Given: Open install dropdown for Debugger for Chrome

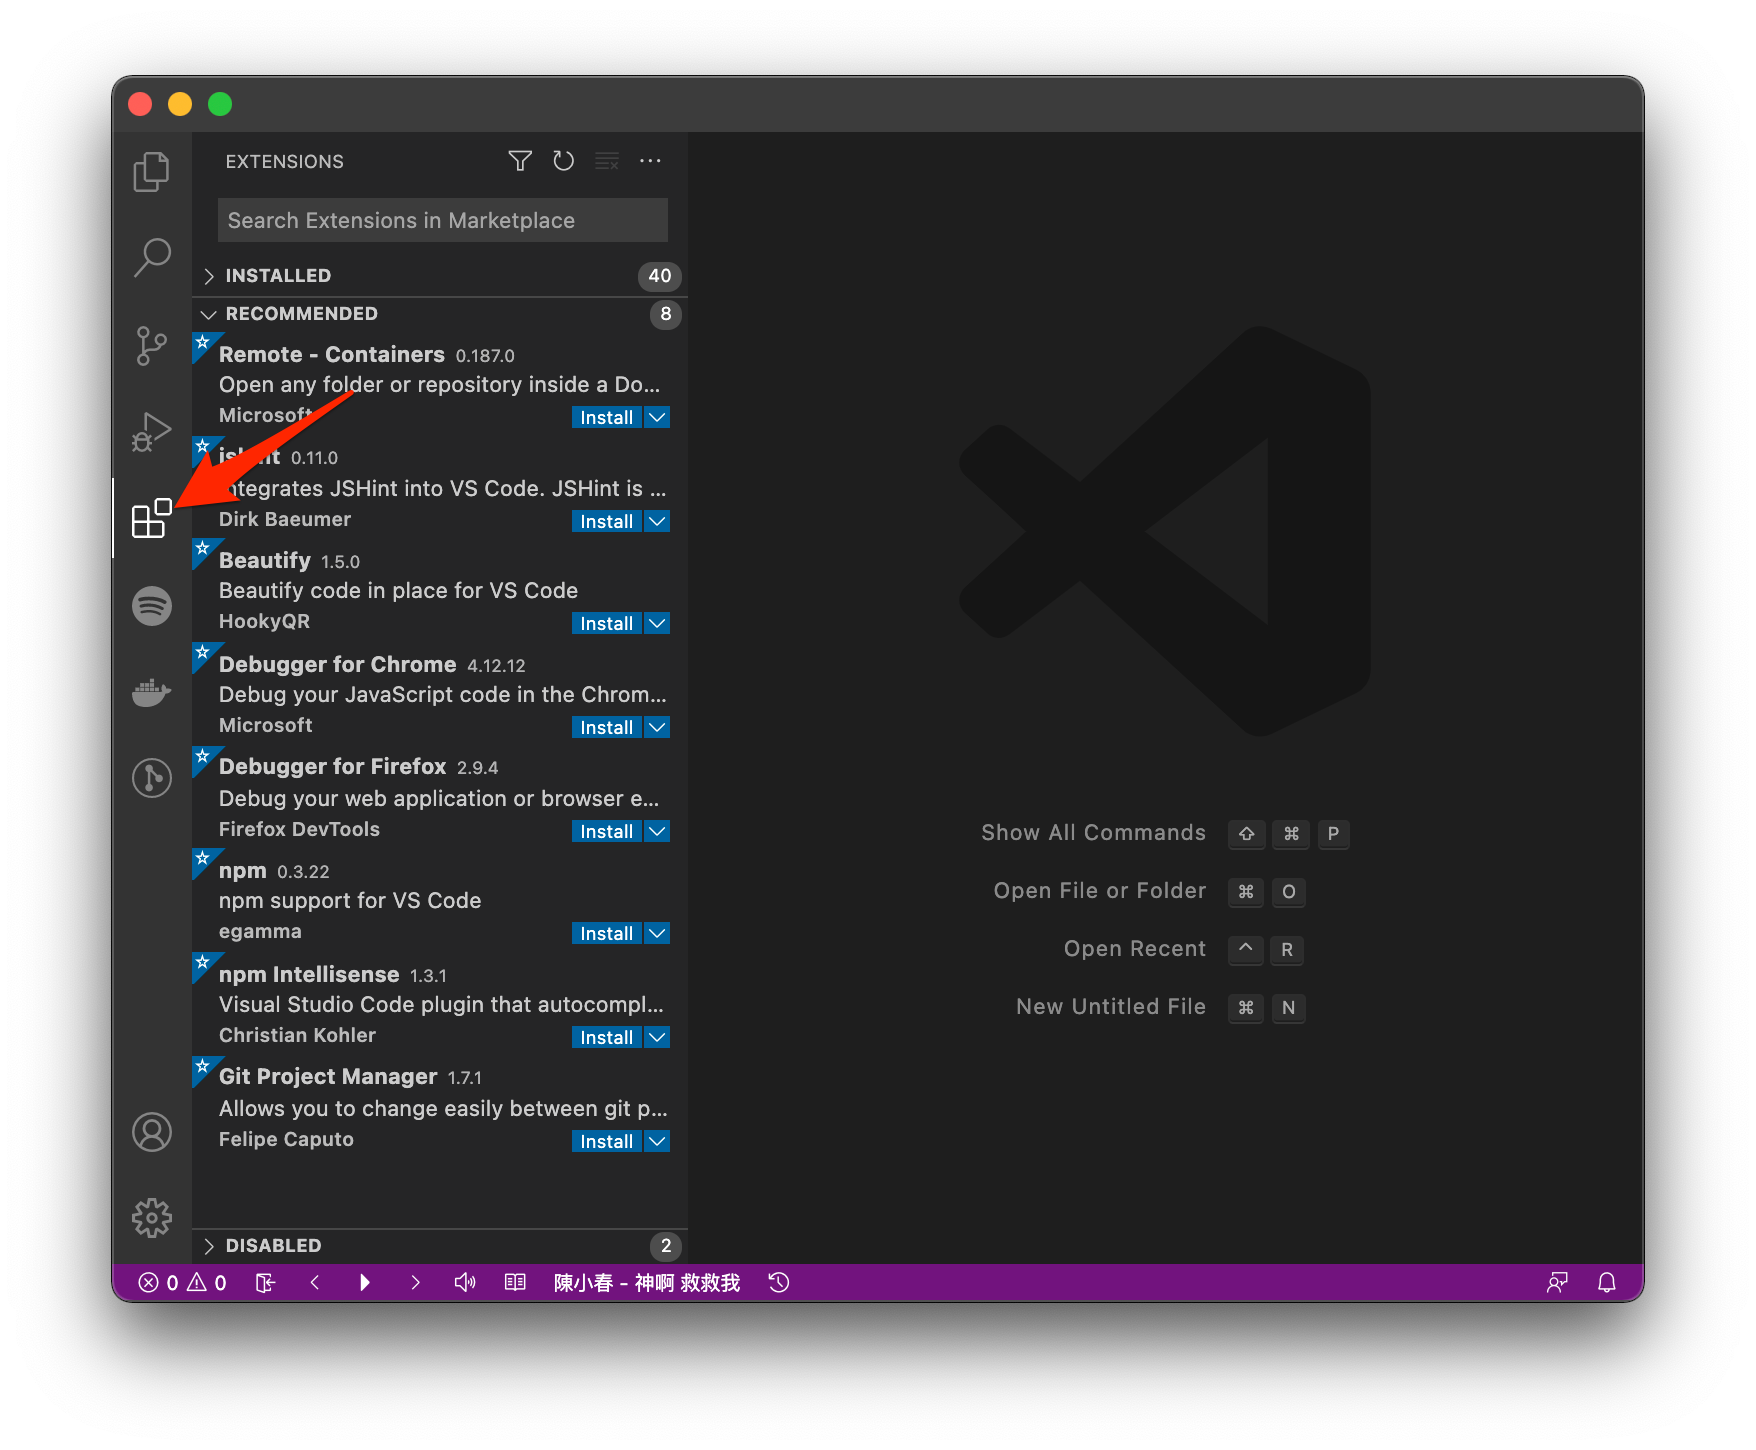Looking at the screenshot, I should (x=657, y=727).
